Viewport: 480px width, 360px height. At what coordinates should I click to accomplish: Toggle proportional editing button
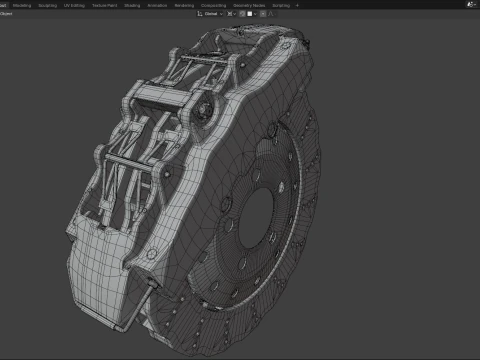click(263, 14)
